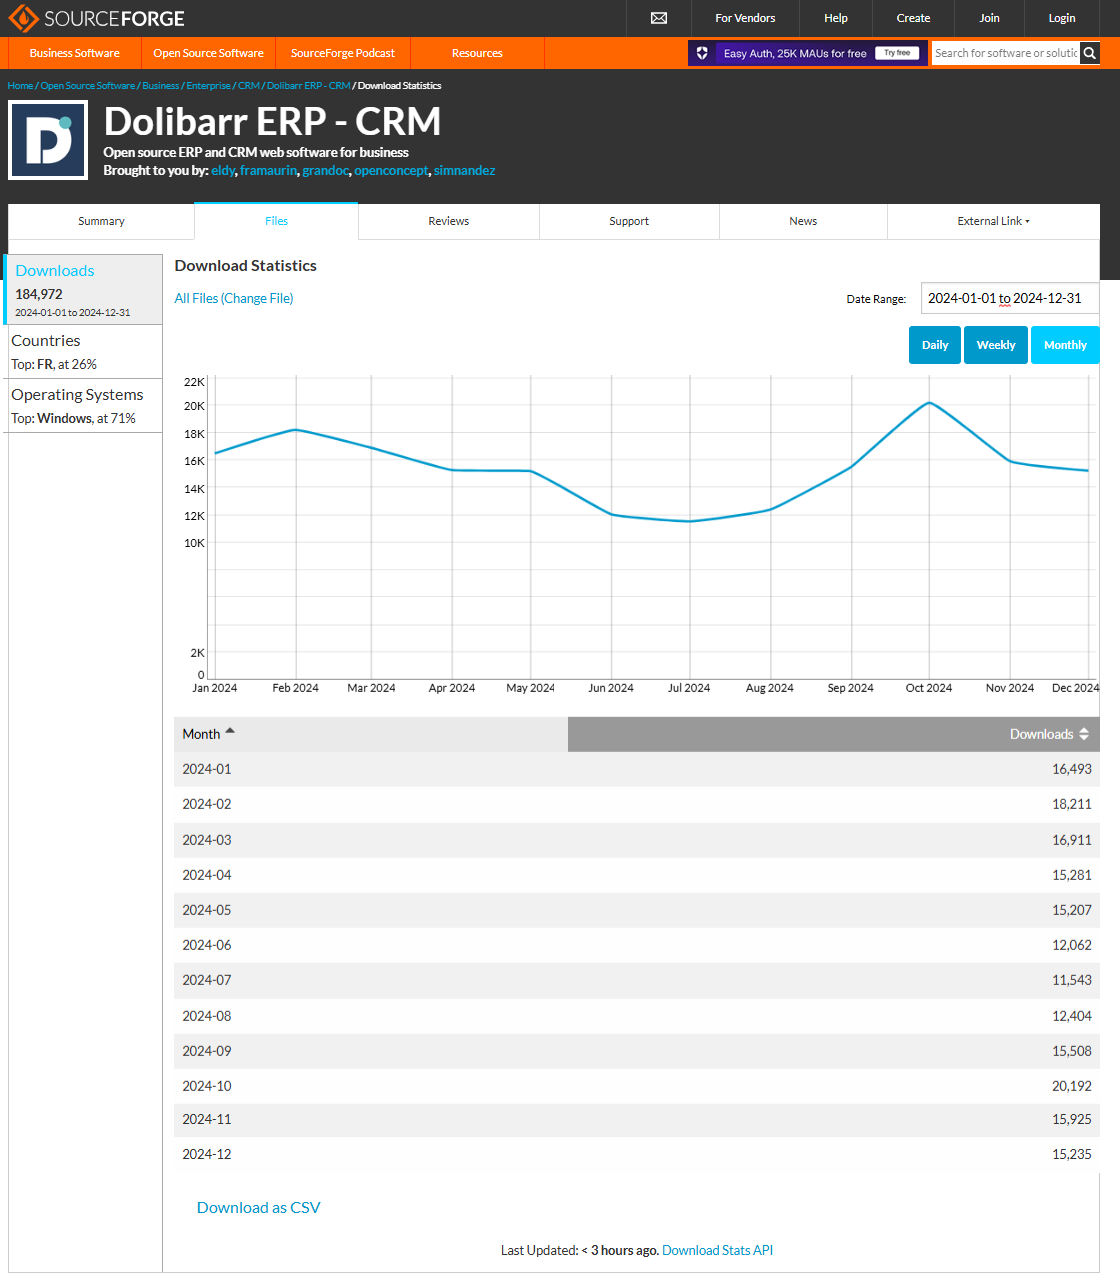
Task: Click Enterprise breadcrumb link
Action: (x=208, y=86)
